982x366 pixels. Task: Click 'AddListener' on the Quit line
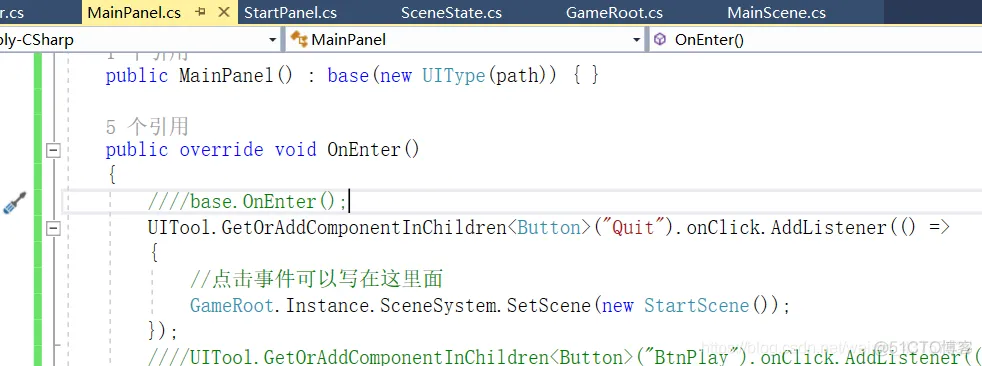tap(829, 227)
